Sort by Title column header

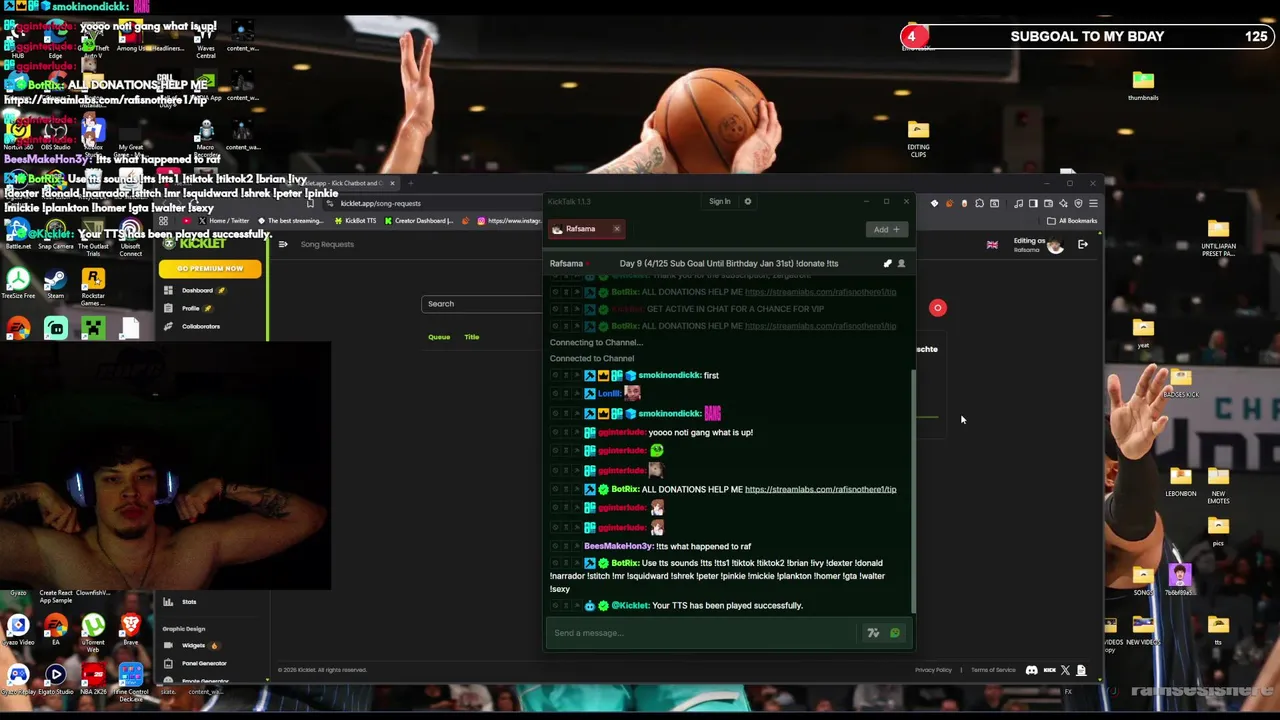(472, 337)
